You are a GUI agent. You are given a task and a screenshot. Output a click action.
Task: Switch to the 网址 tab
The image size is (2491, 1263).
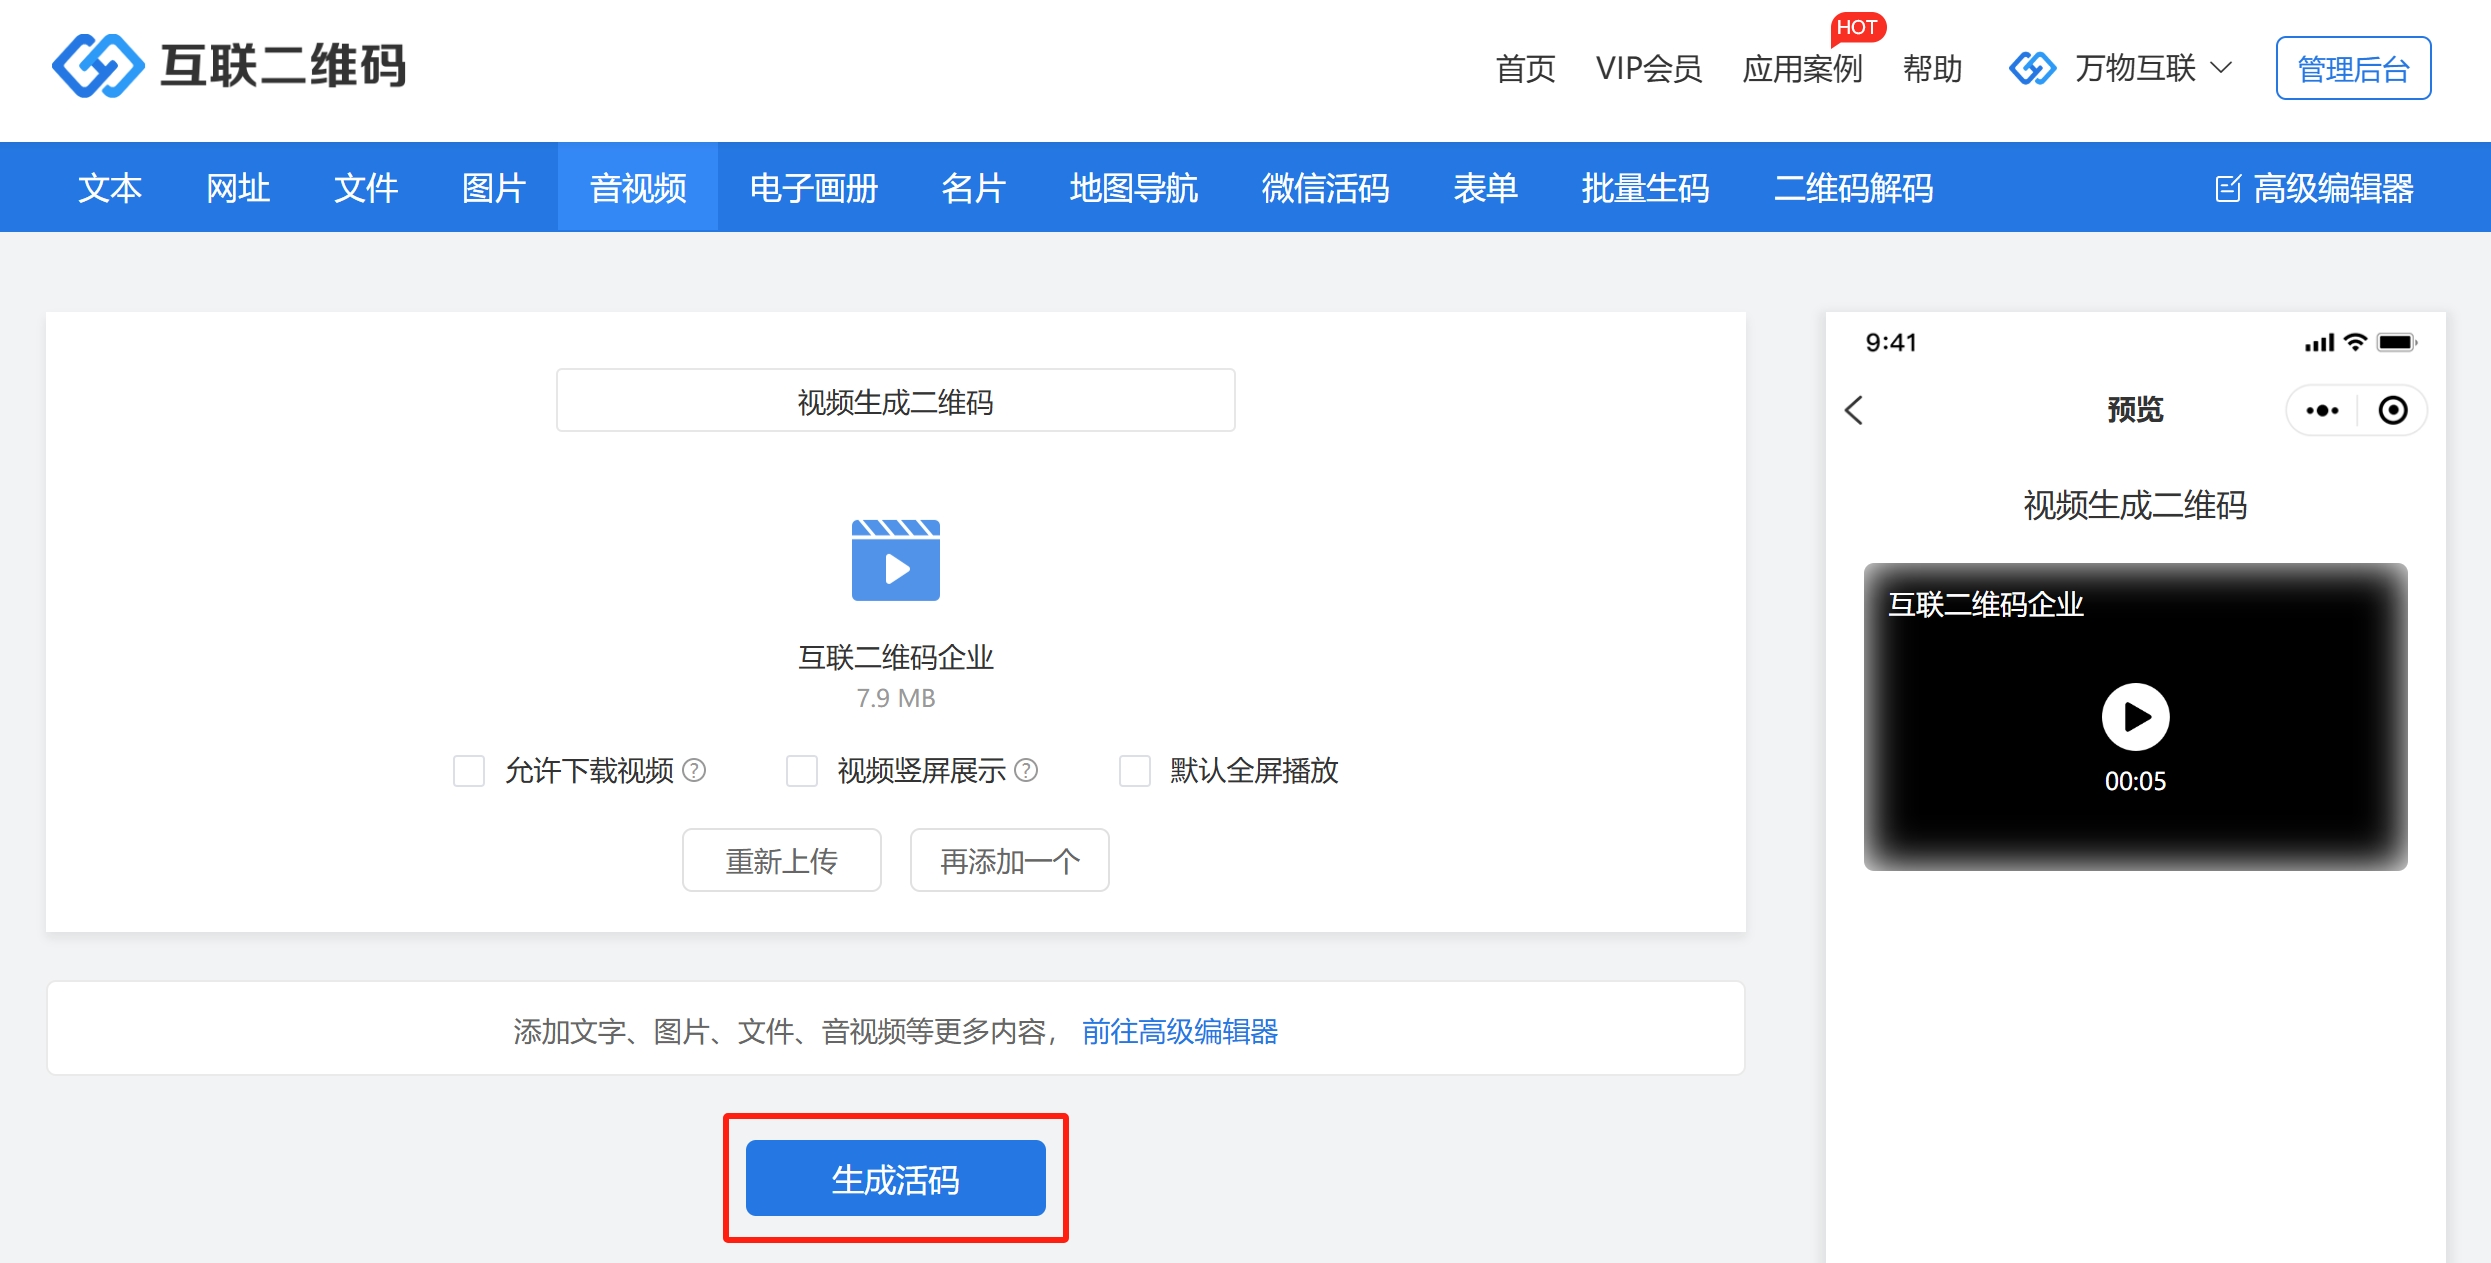pos(238,188)
